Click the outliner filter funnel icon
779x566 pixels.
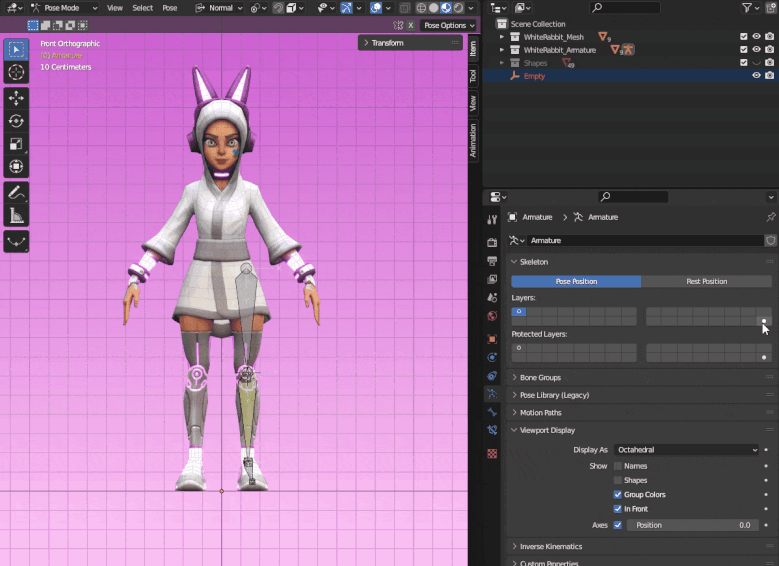(747, 8)
